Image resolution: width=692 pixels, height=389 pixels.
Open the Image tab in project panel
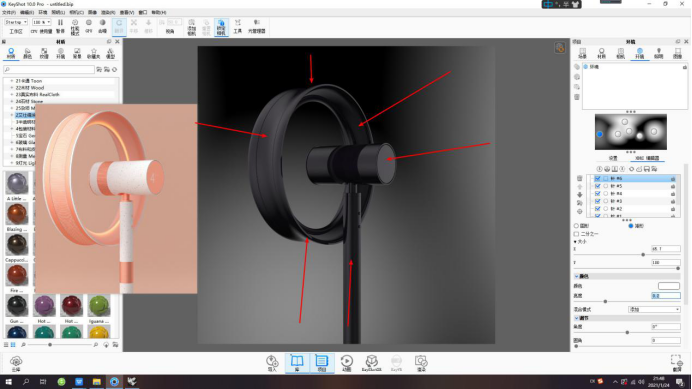coord(677,53)
